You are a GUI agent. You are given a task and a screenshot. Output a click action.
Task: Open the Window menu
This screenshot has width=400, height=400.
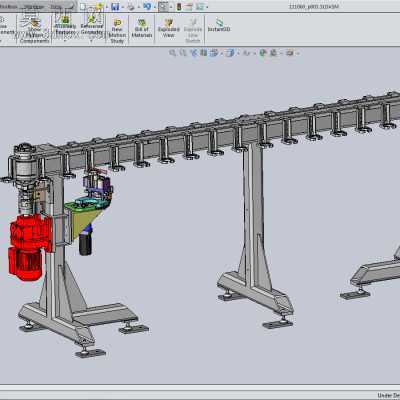34,7
